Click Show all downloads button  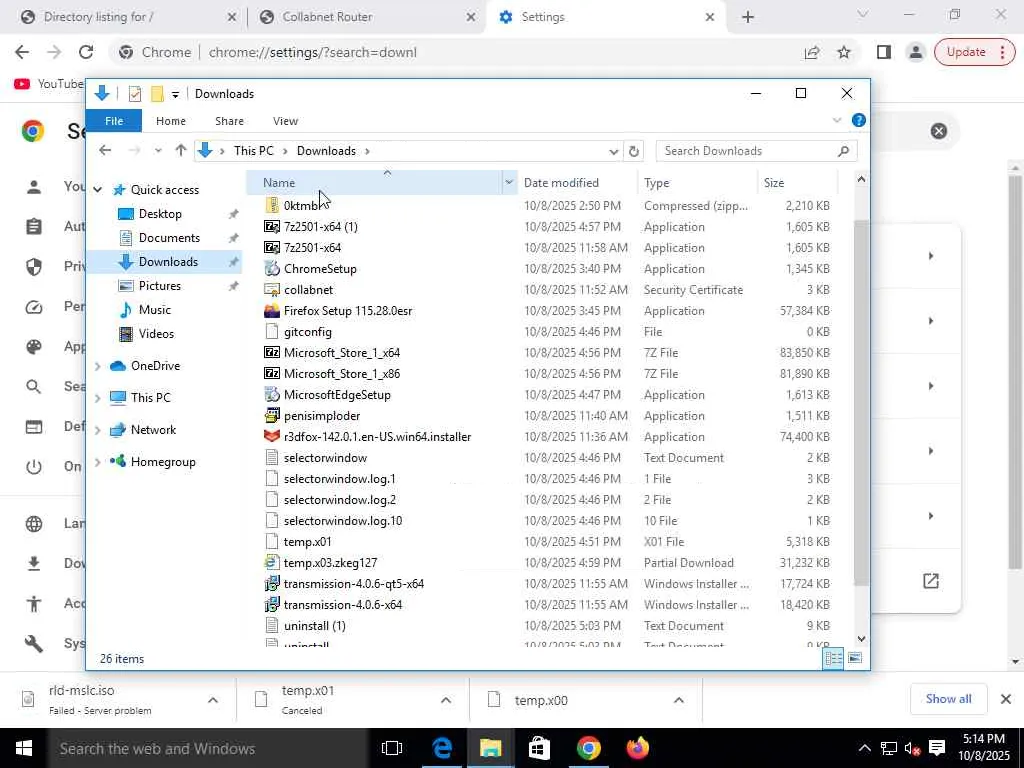click(x=948, y=699)
